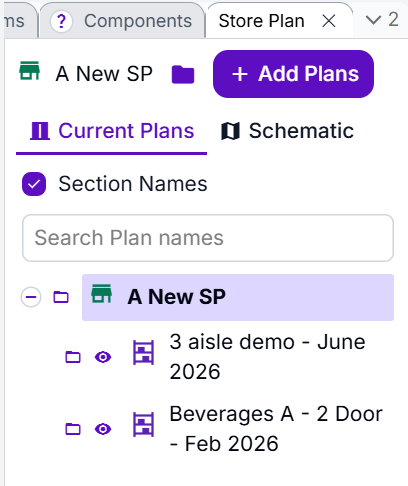Open the Components tab

pyautogui.click(x=122, y=21)
